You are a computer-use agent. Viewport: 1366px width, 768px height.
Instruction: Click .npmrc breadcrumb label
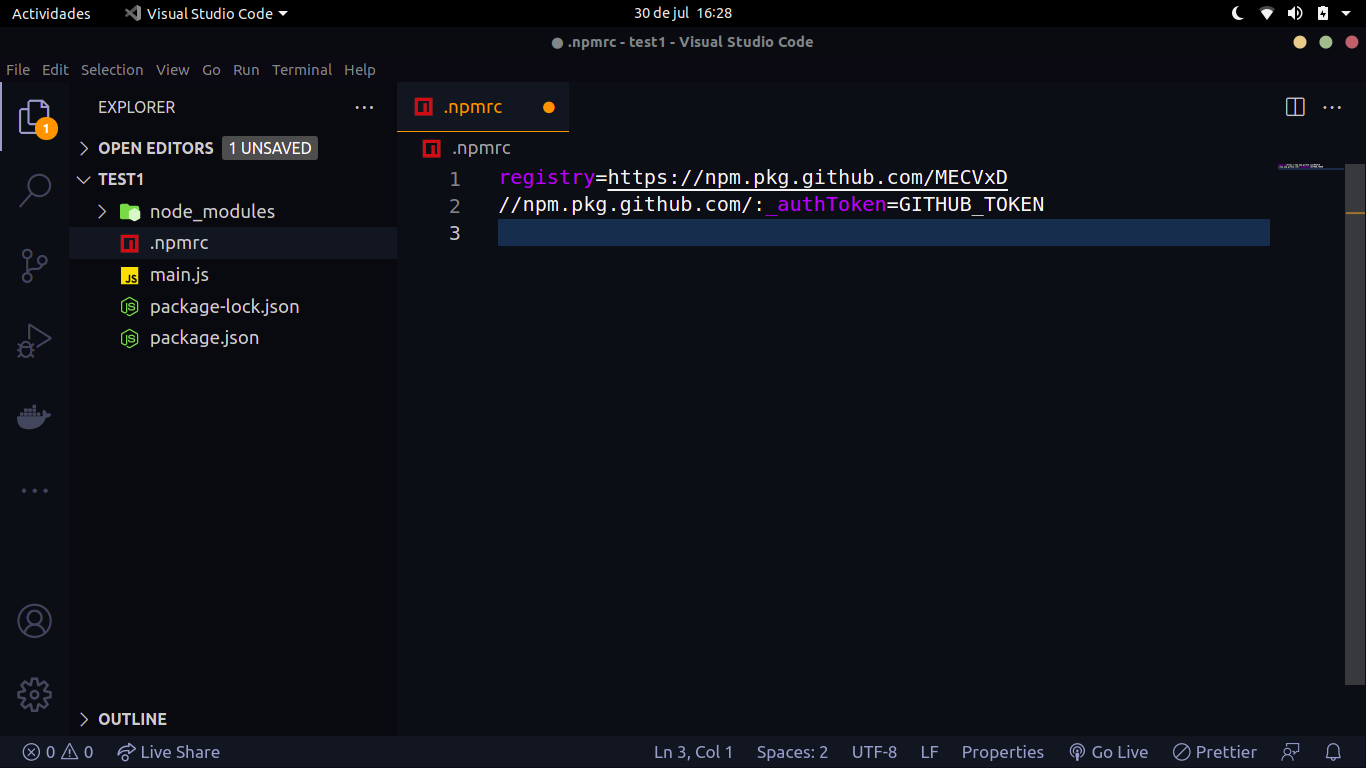pyautogui.click(x=481, y=148)
